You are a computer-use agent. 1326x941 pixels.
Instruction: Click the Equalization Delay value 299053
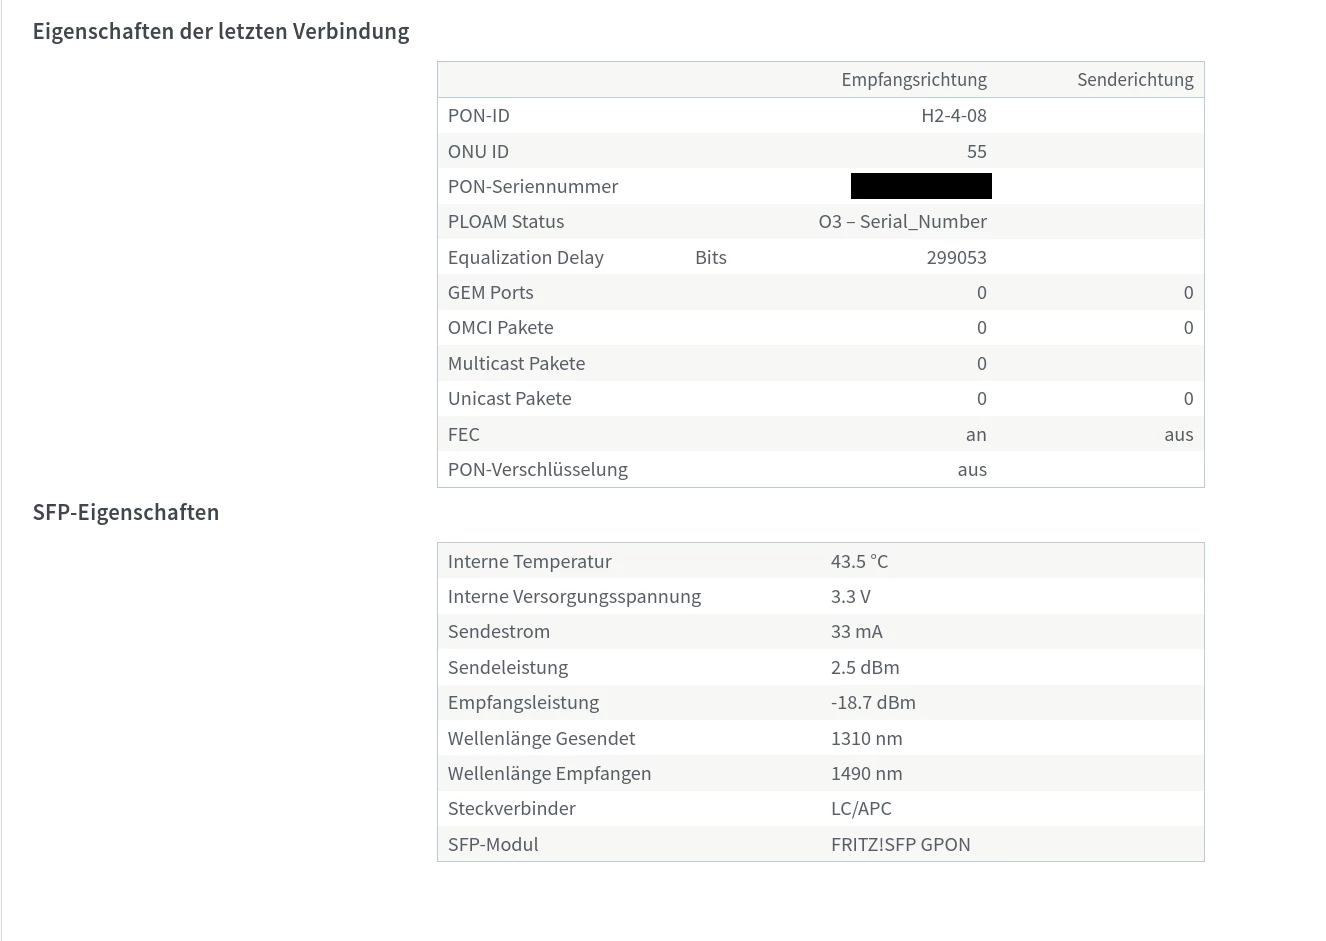tap(956, 258)
